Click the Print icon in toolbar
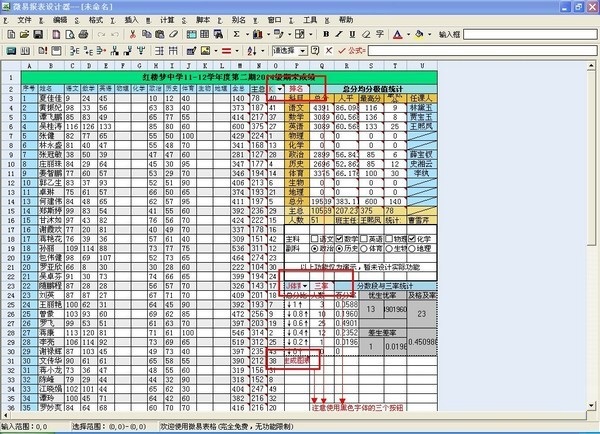This screenshot has height=434, width=600. click(x=83, y=34)
